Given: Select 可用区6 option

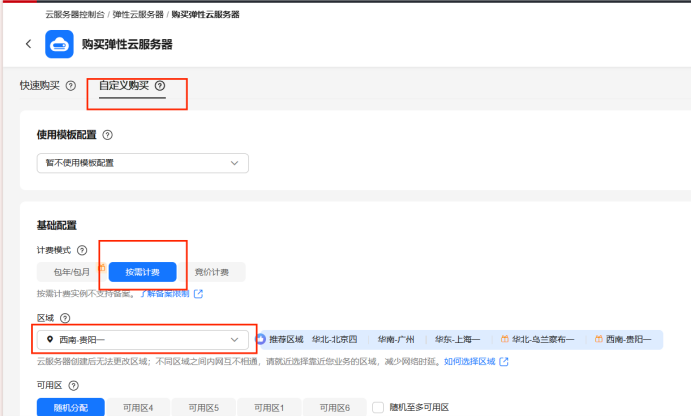Looking at the screenshot, I should click(x=335, y=407).
